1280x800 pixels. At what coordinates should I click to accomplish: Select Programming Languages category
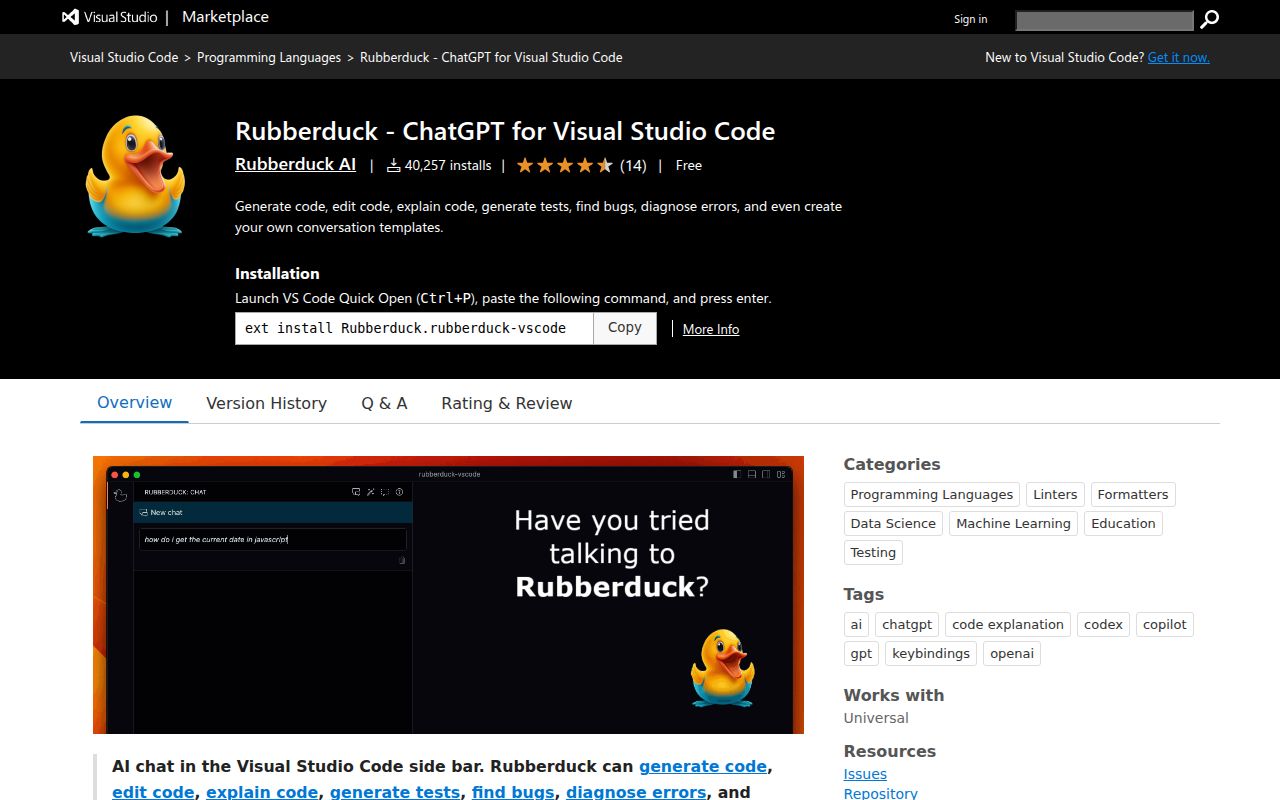tap(932, 494)
